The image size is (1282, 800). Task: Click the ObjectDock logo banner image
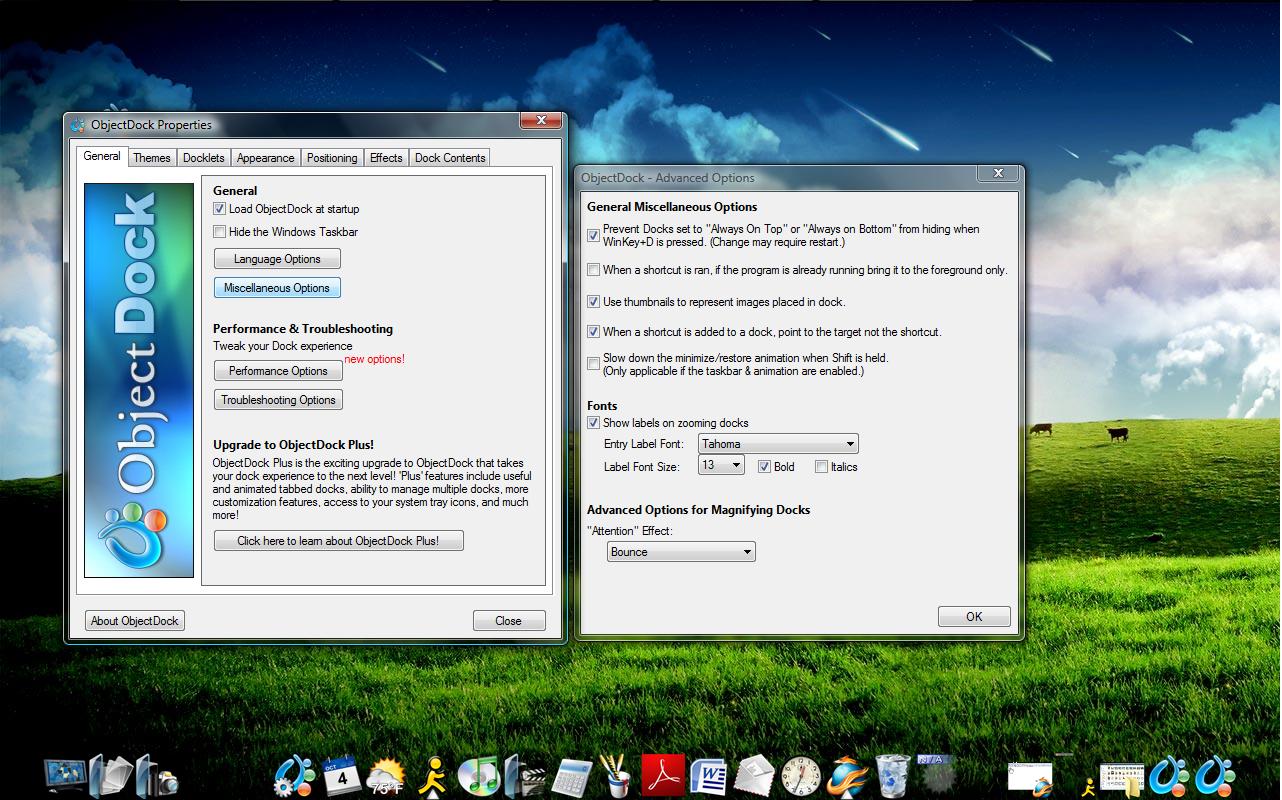click(x=139, y=380)
